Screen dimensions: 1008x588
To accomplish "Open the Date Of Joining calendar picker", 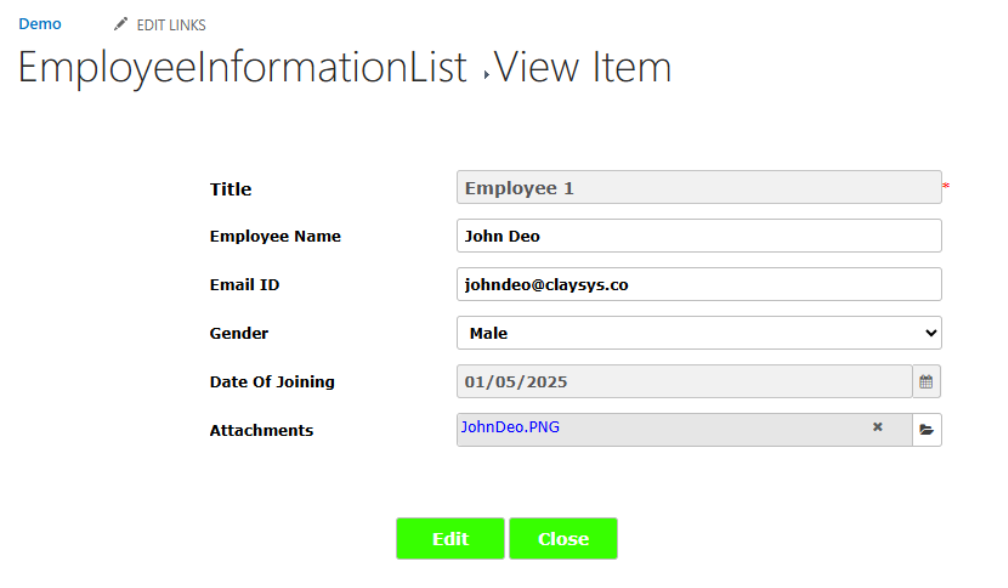I will click(x=926, y=382).
